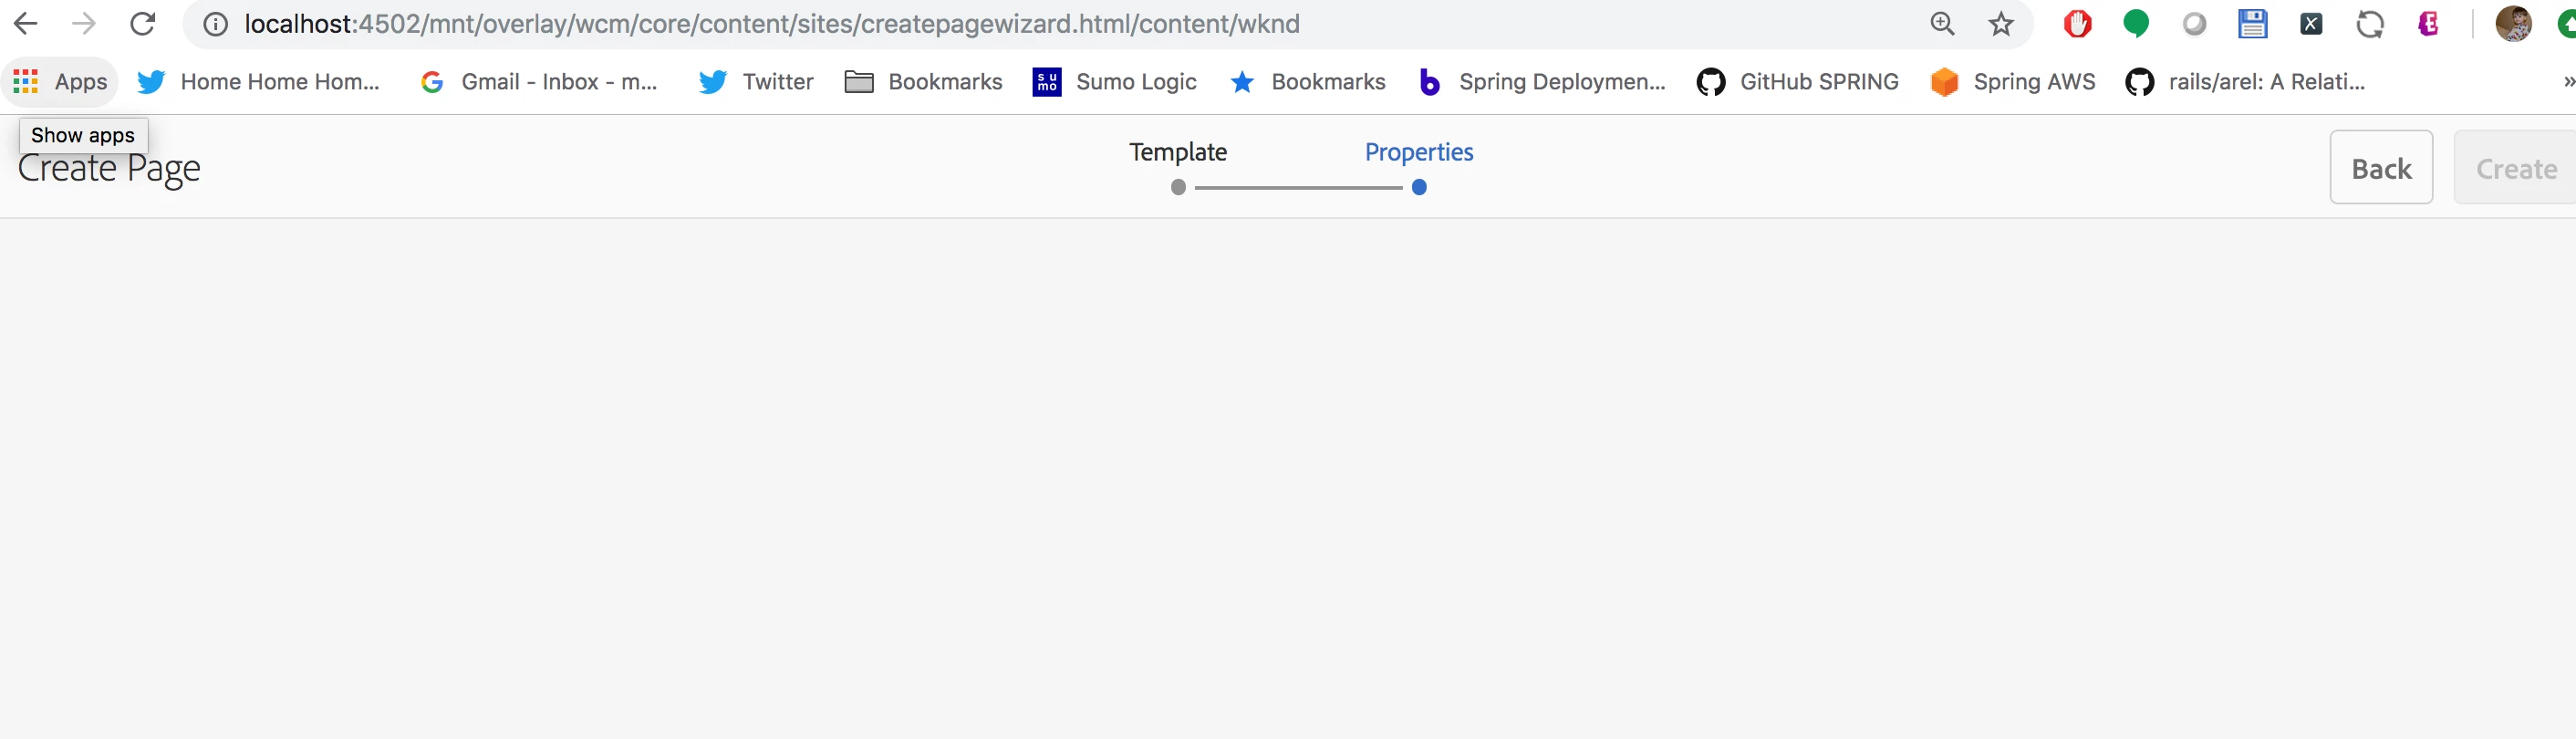2576x739 pixels.
Task: Open the red hand adblock extension
Action: pos(2077,24)
